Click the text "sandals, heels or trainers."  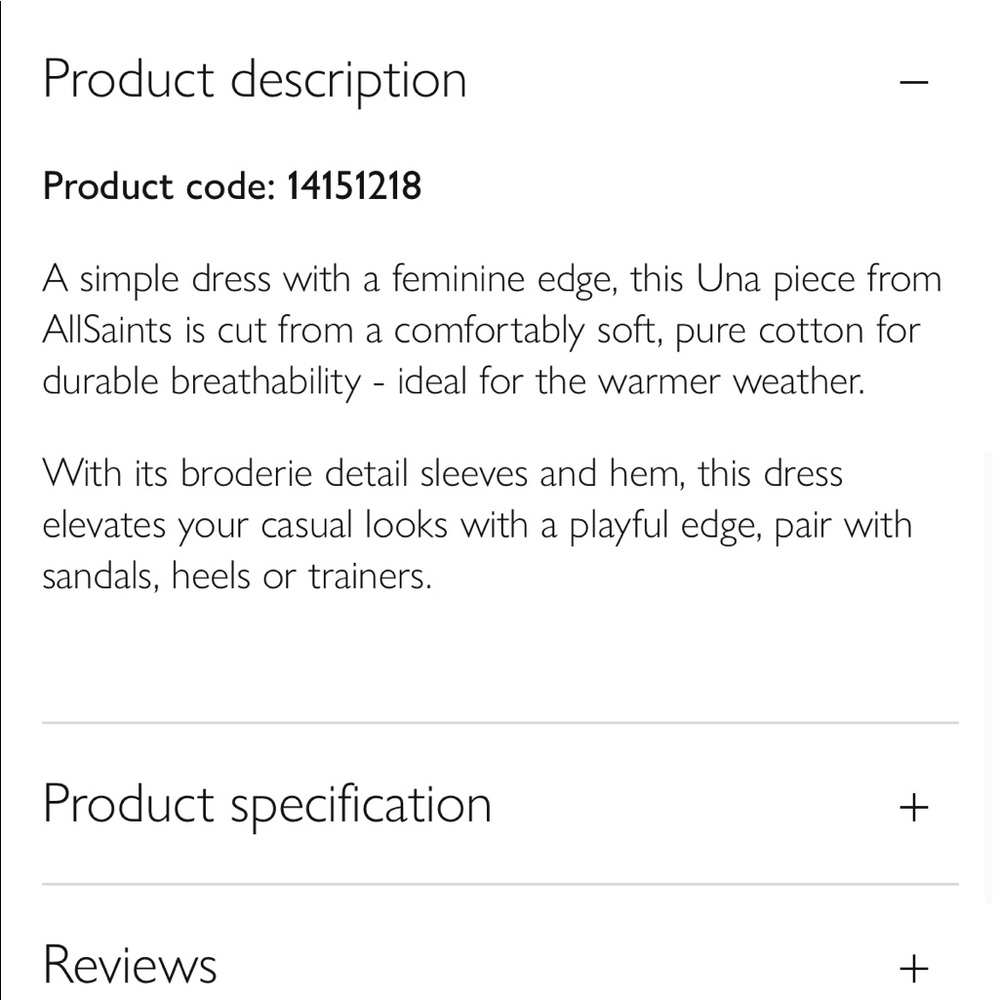[237, 577]
